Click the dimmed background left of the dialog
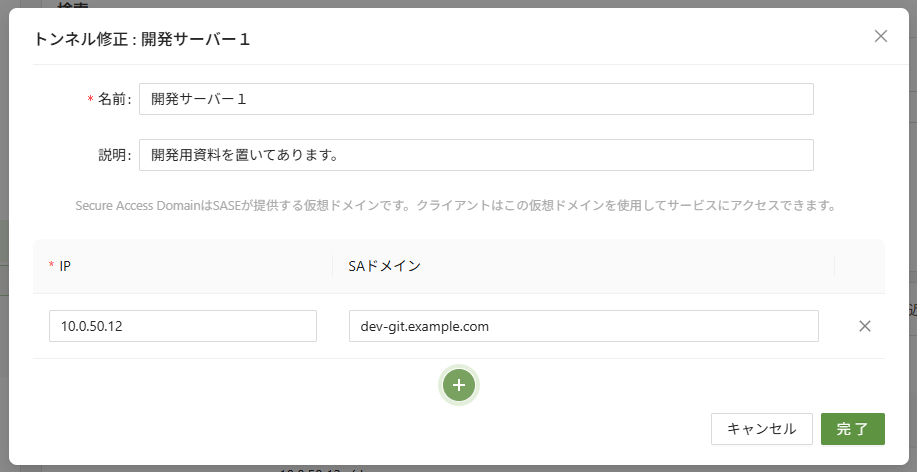Viewport: 917px width, 472px height. (x=3, y=300)
